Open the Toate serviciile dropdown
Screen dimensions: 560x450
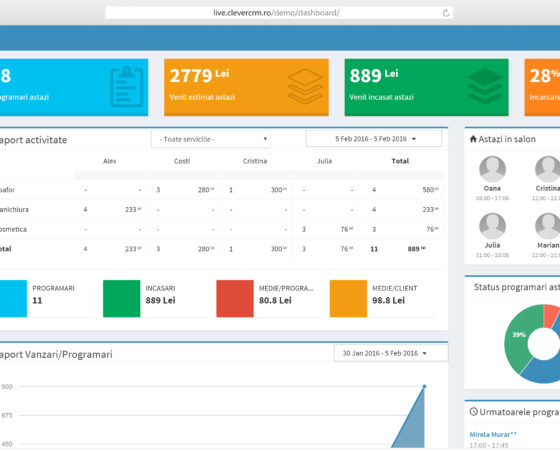[x=211, y=139]
